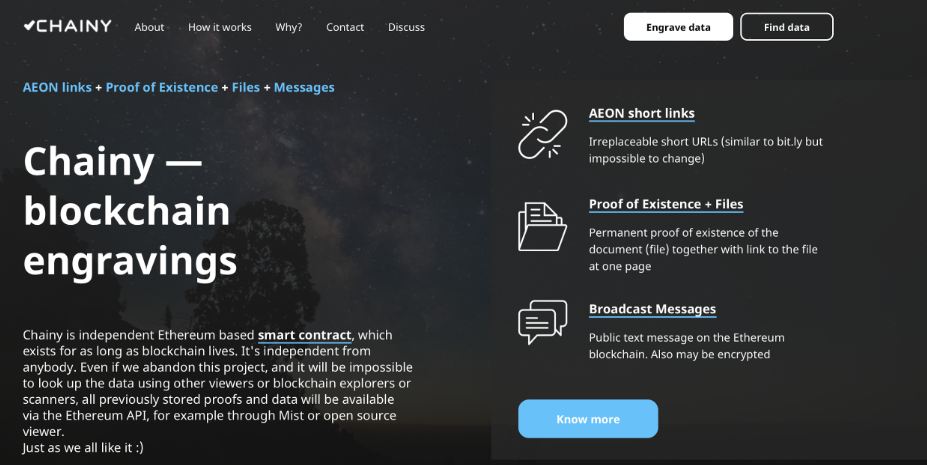Click Proof of Existence in the blue tagline
The image size is (927, 465).
click(162, 87)
